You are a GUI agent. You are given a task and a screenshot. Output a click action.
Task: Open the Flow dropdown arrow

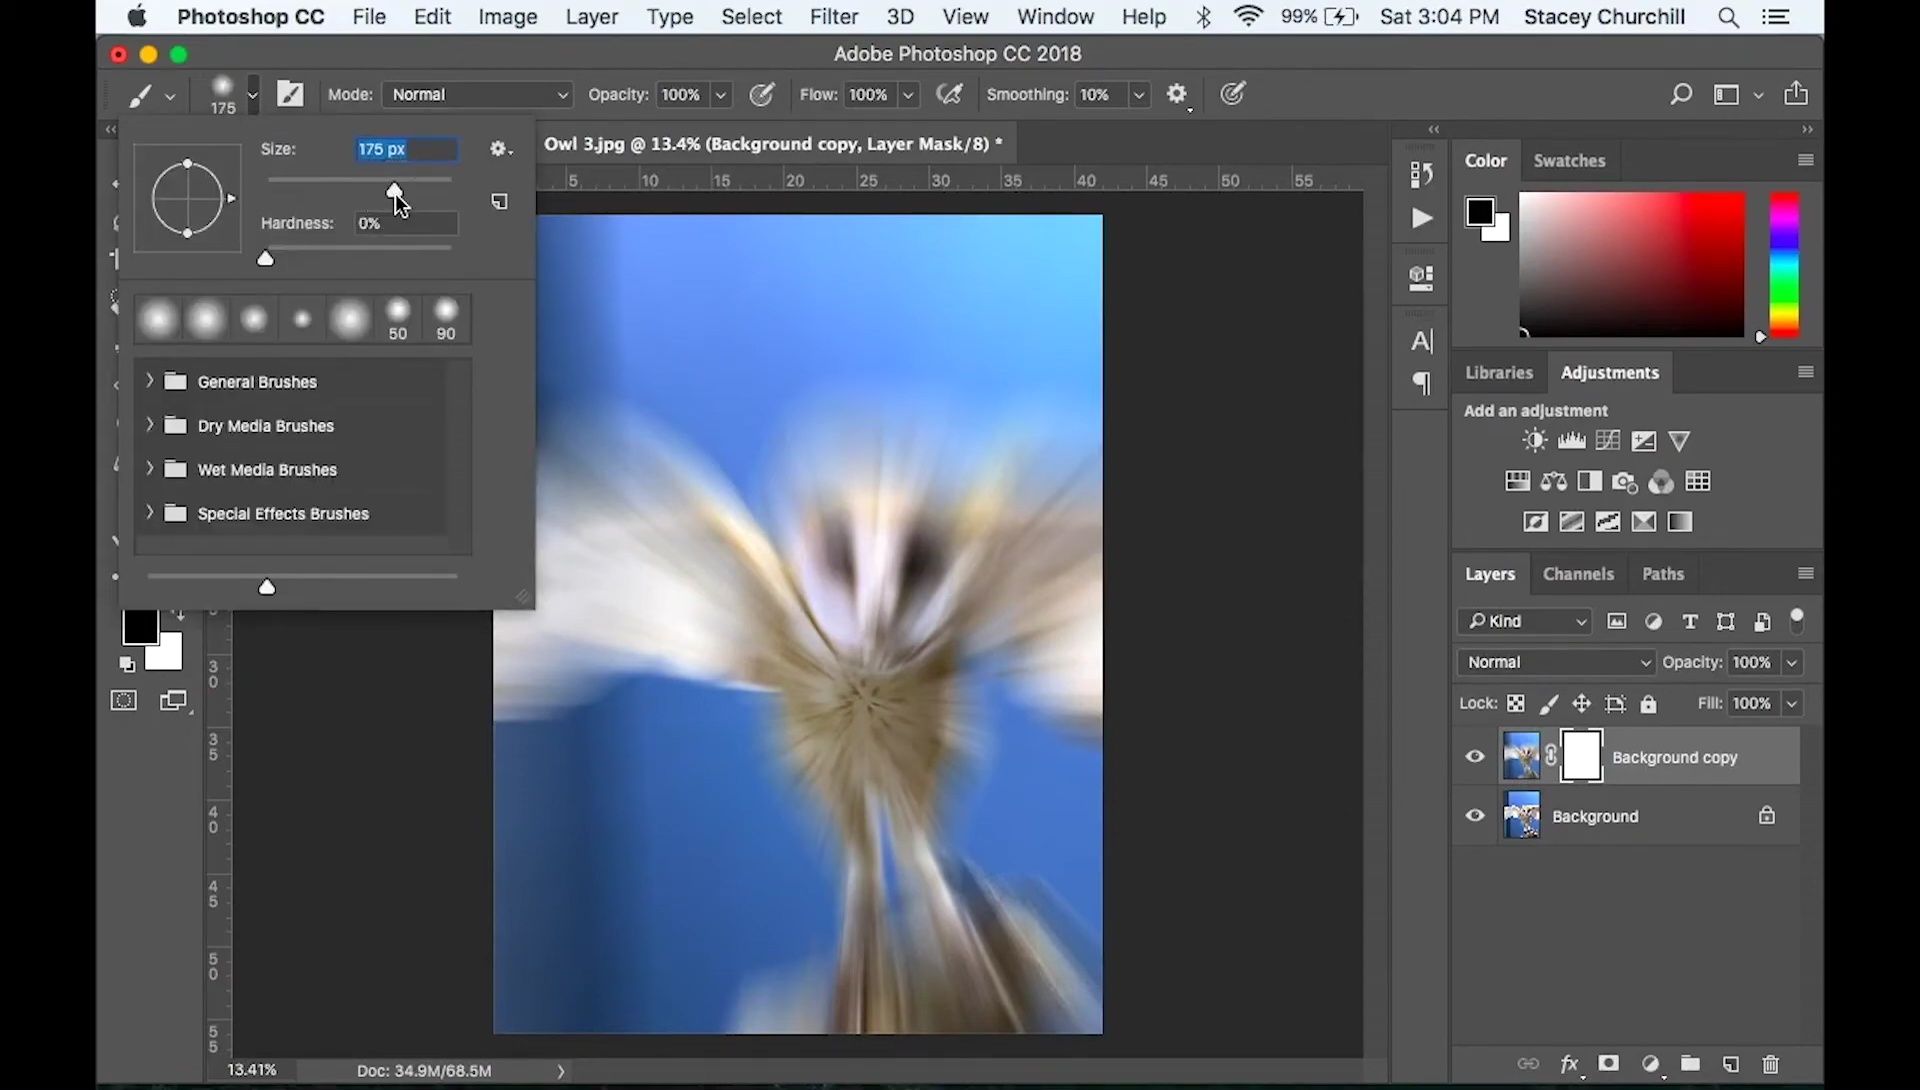(x=909, y=94)
